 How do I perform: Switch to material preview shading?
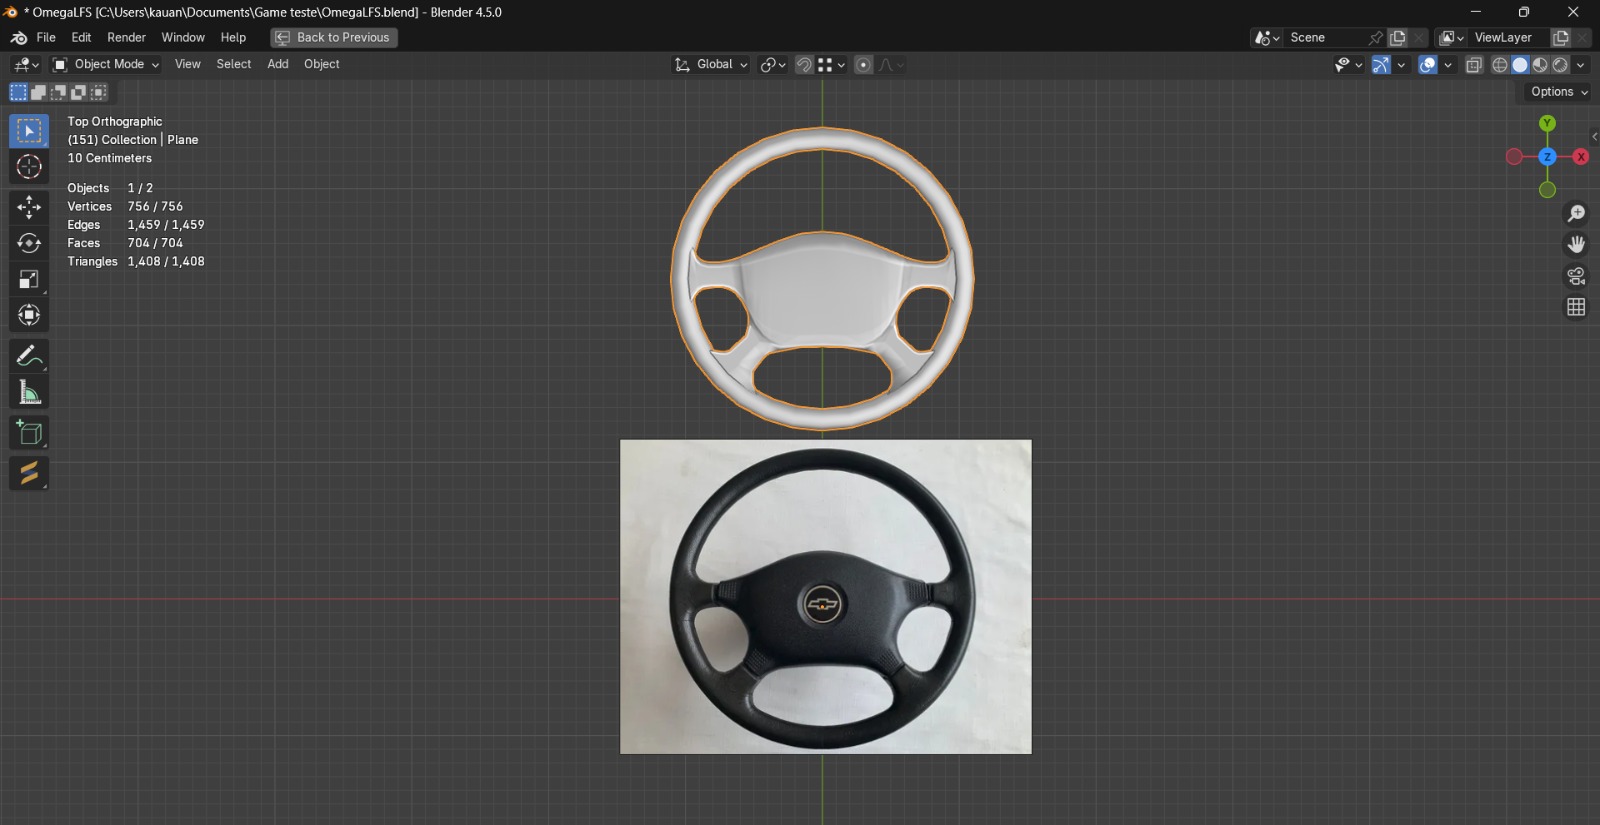pyautogui.click(x=1540, y=65)
